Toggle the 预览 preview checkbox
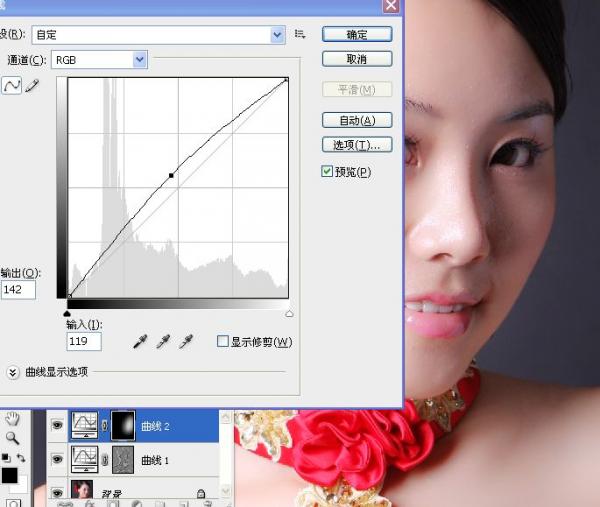Image resolution: width=600 pixels, height=507 pixels. 327,172
